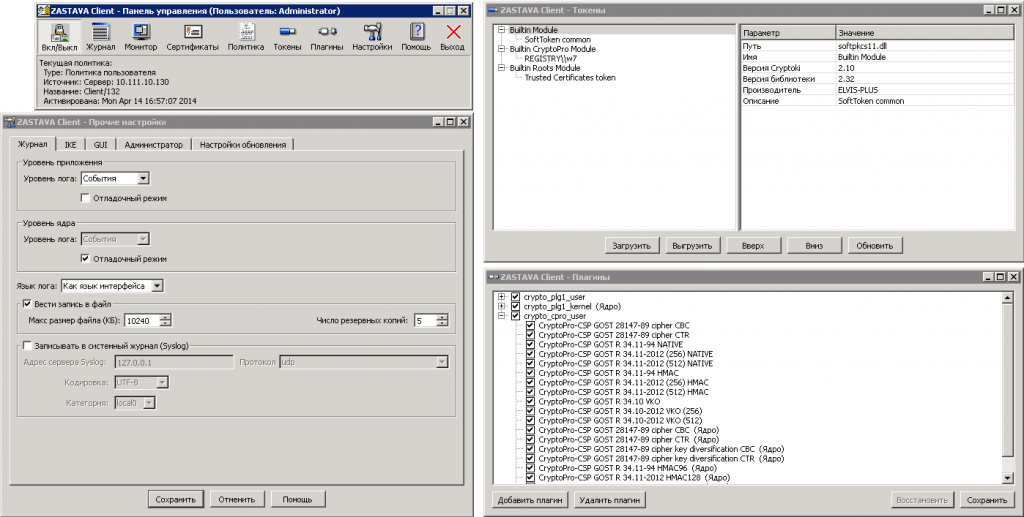The width and height of the screenshot is (1024, 517).
Task: Open the Плагины toolbar icon
Action: pyautogui.click(x=327, y=37)
